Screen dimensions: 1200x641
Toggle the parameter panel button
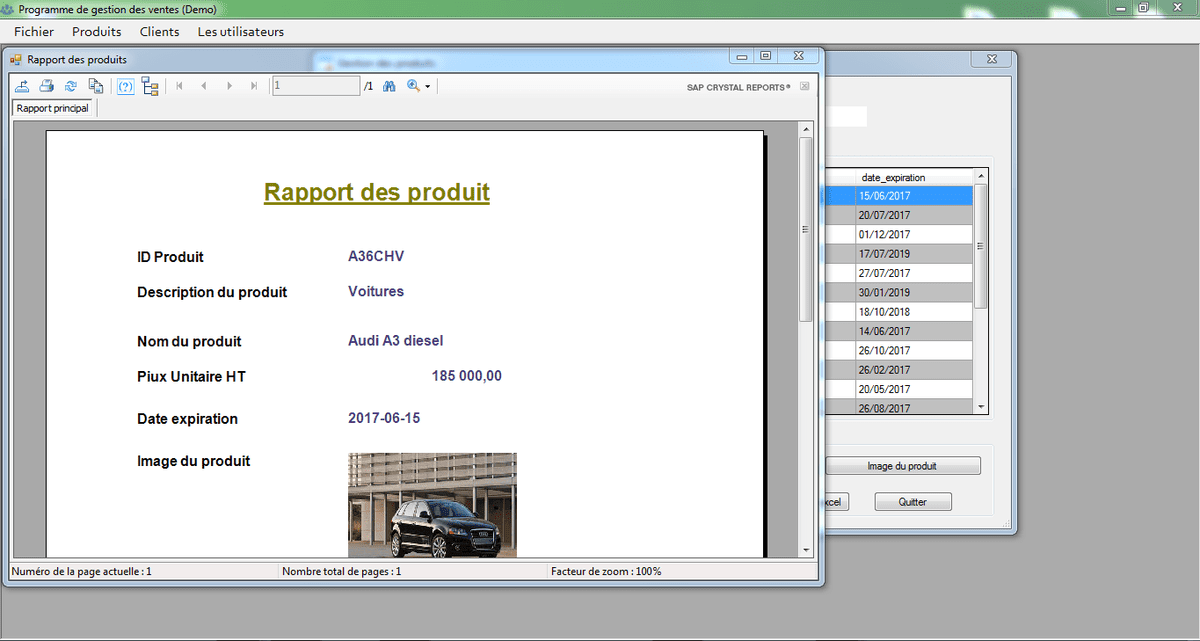pos(126,87)
